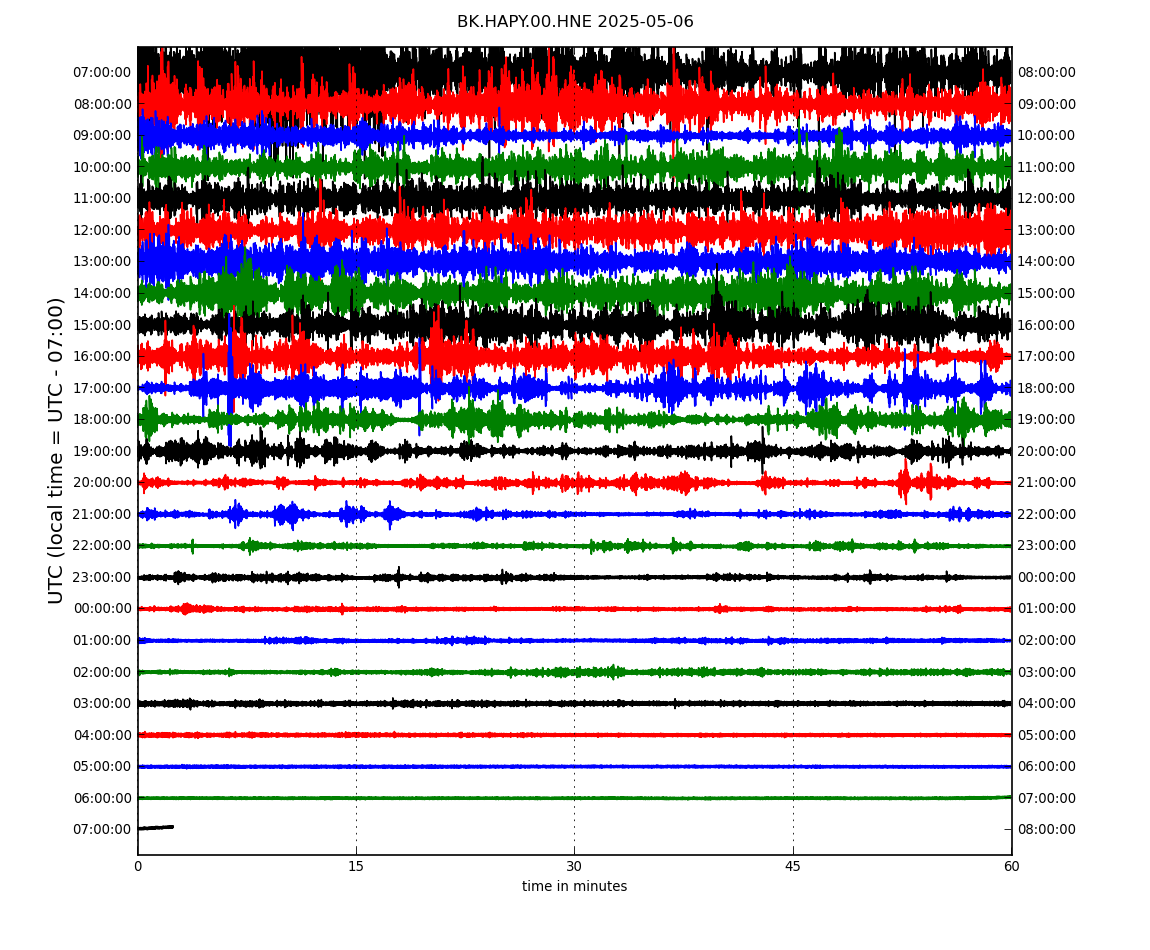Click the right-side 02:00:00 label

click(1047, 640)
